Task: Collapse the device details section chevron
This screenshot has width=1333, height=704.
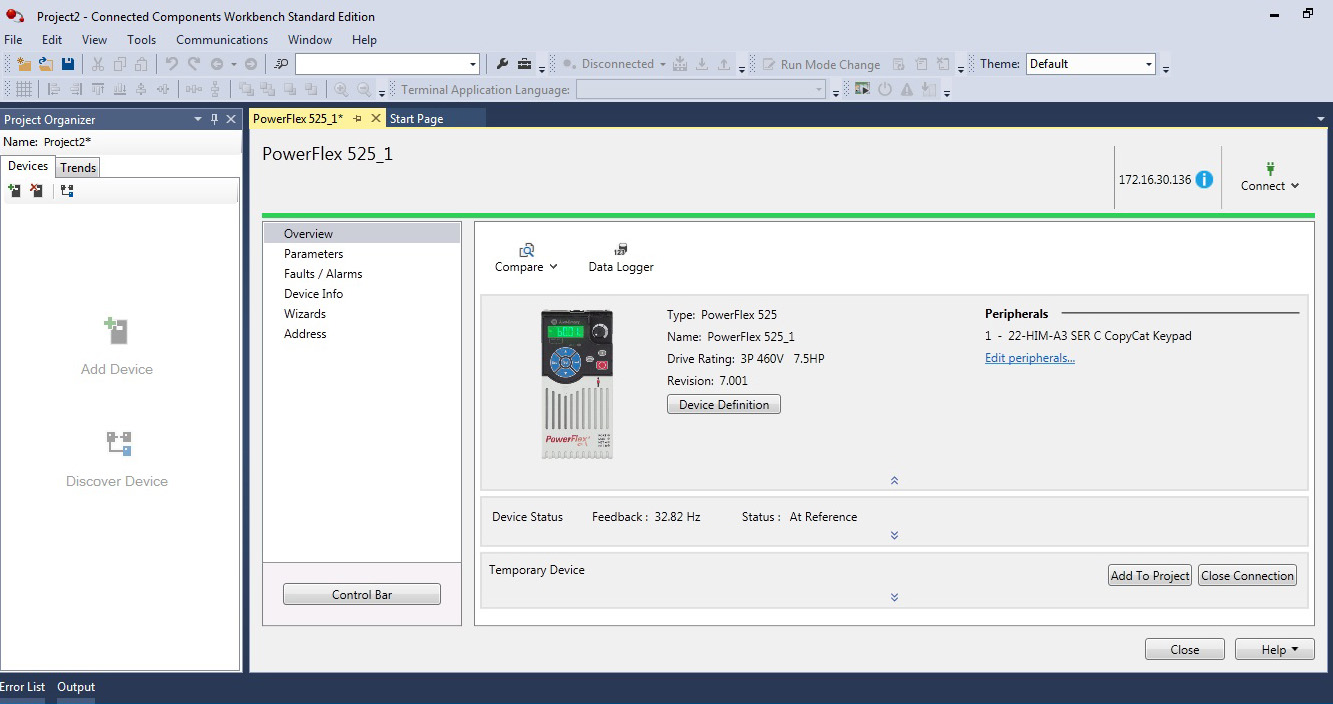Action: tap(894, 480)
